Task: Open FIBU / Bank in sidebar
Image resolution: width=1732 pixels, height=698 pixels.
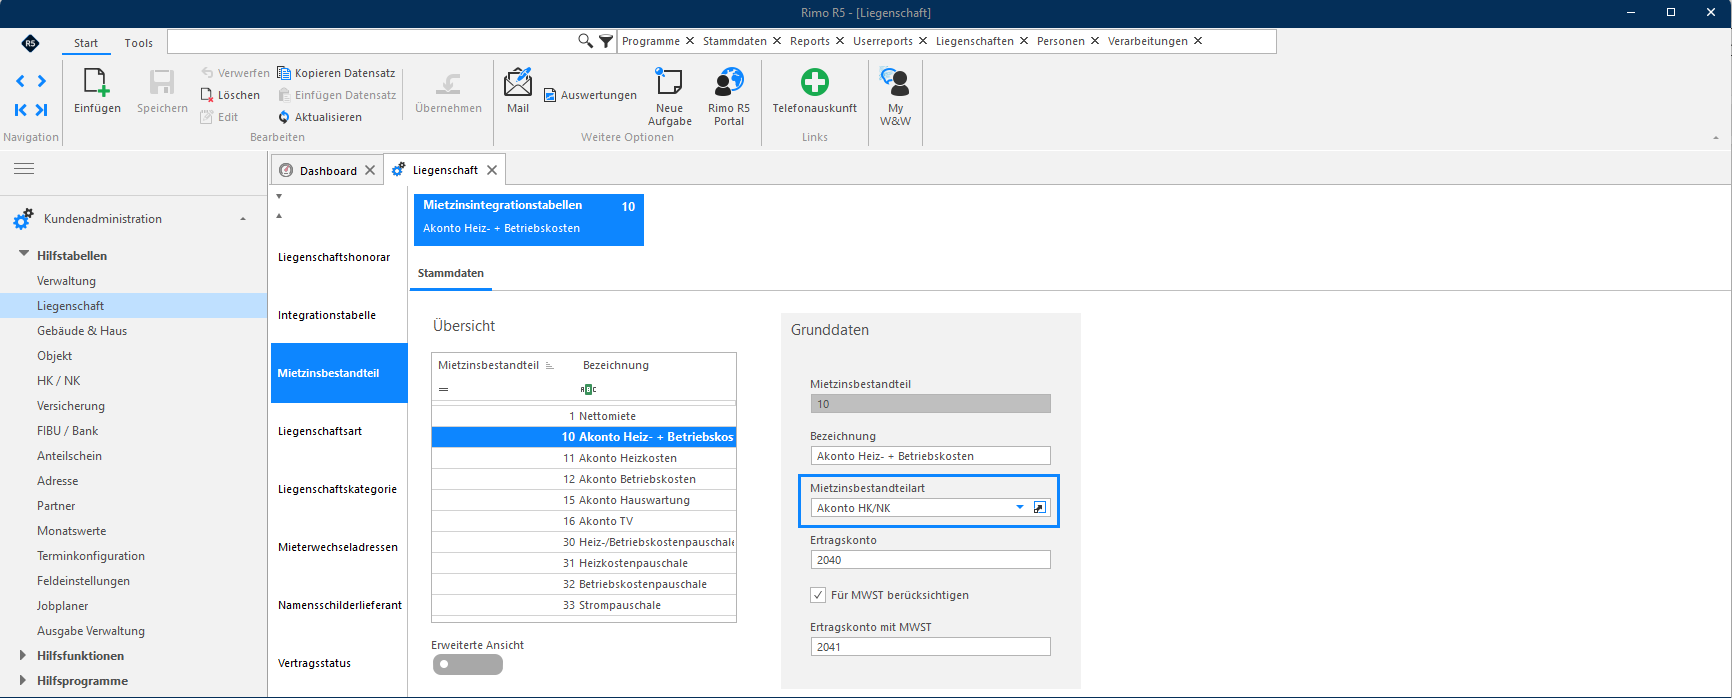Action: 67,431
